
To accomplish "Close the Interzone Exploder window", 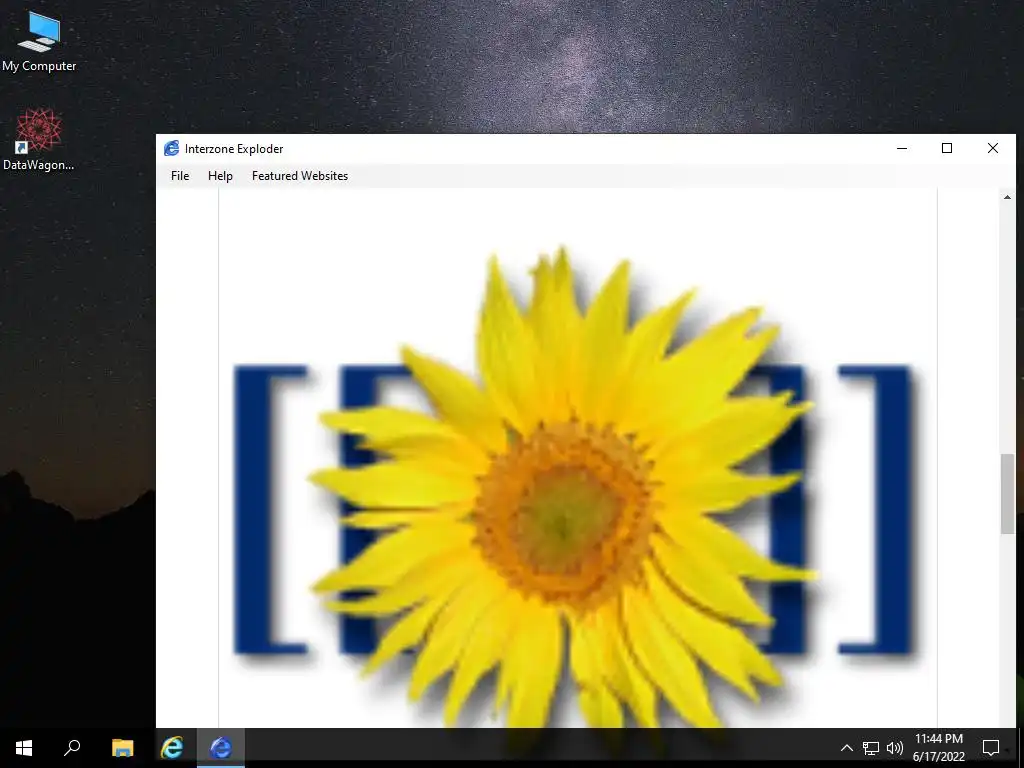I will [993, 148].
